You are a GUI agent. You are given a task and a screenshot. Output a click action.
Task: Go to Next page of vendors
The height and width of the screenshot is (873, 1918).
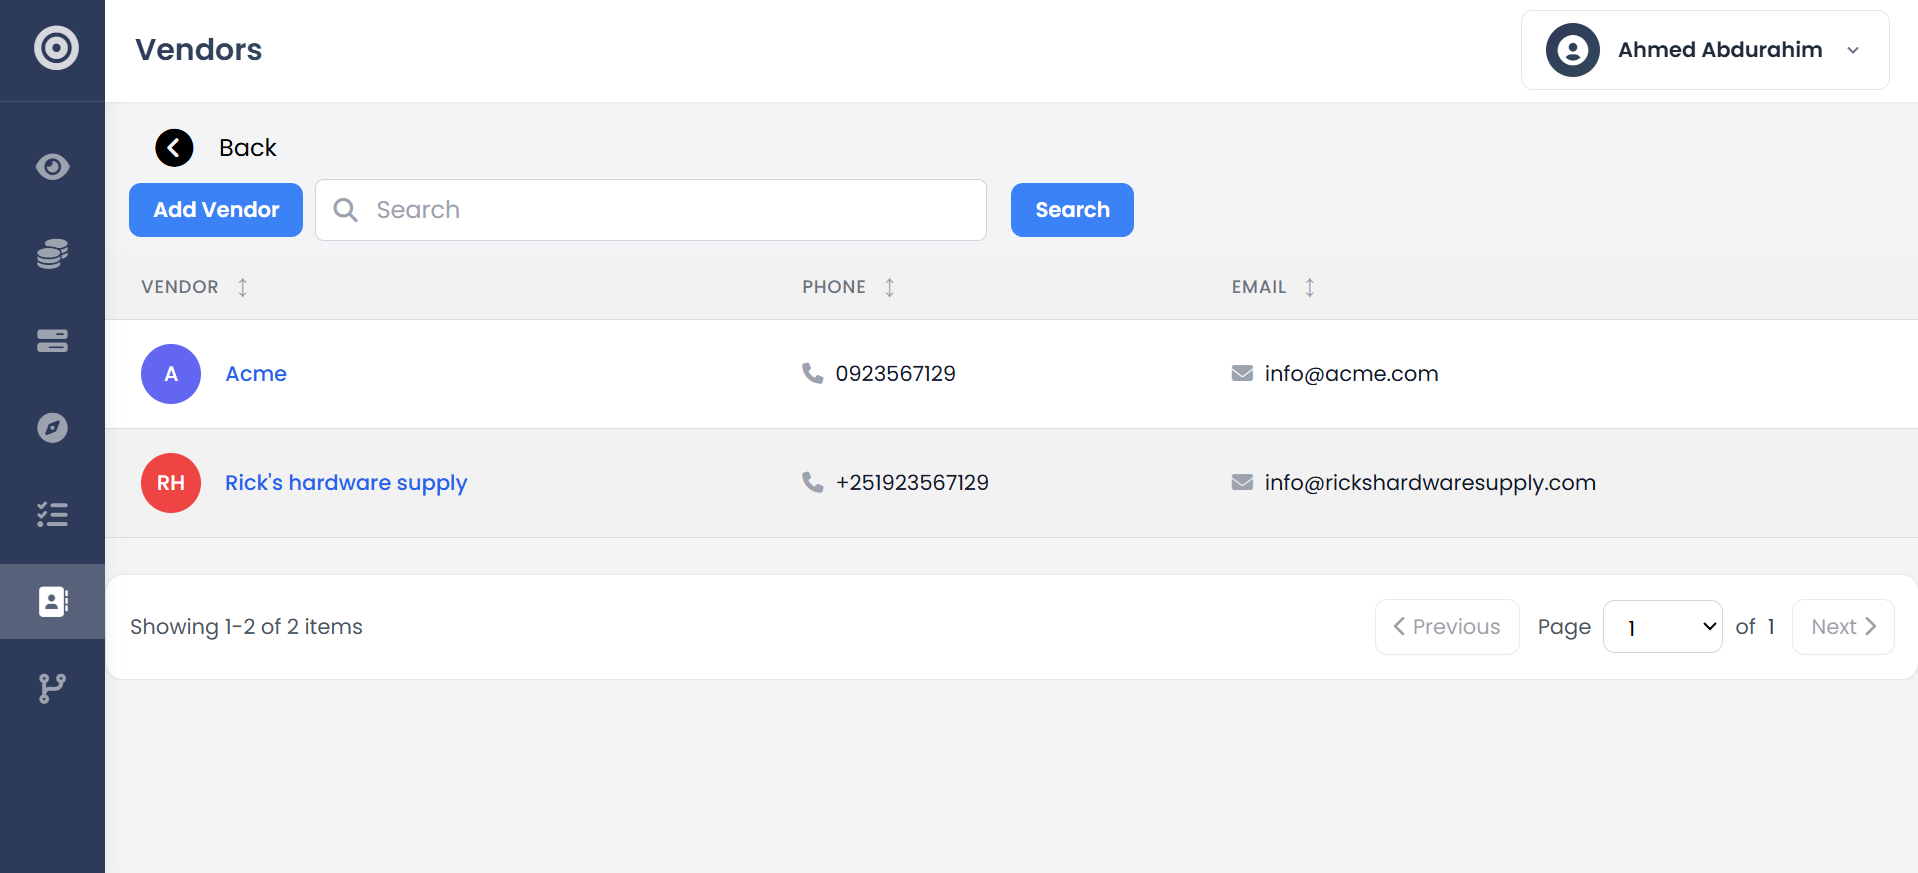(1842, 627)
